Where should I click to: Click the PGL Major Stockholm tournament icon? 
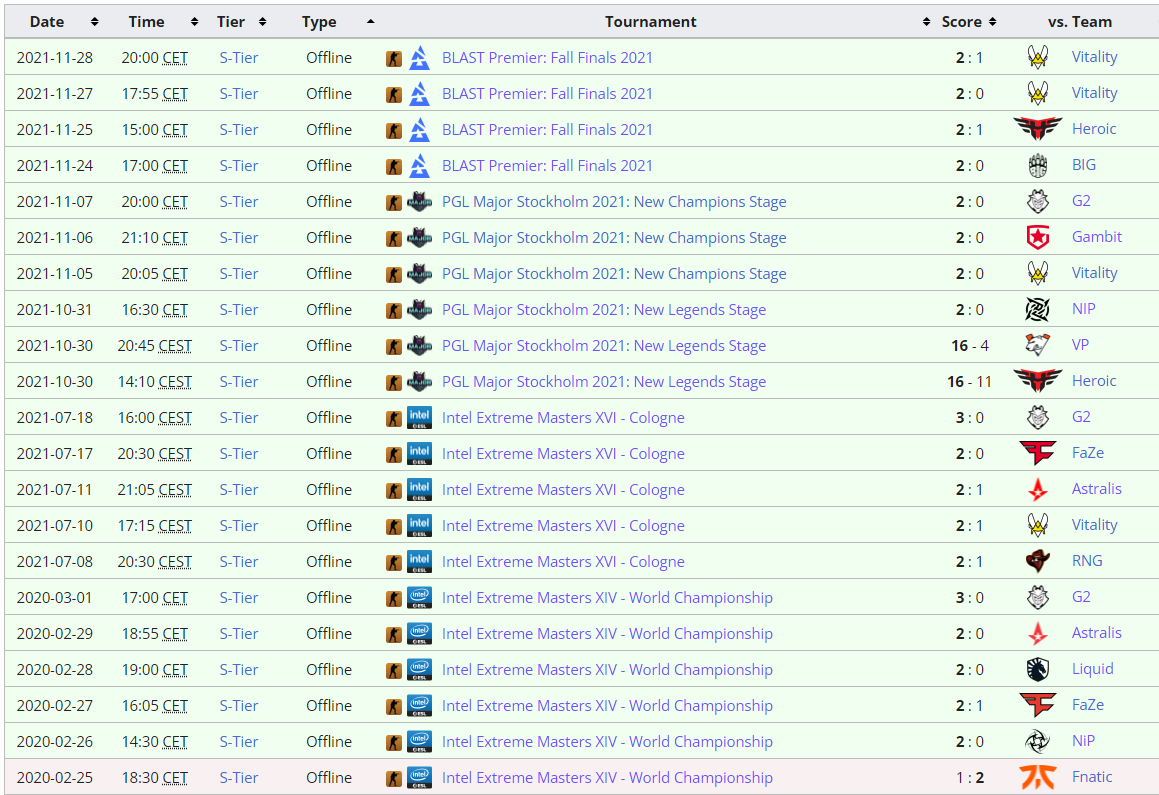pyautogui.click(x=419, y=202)
